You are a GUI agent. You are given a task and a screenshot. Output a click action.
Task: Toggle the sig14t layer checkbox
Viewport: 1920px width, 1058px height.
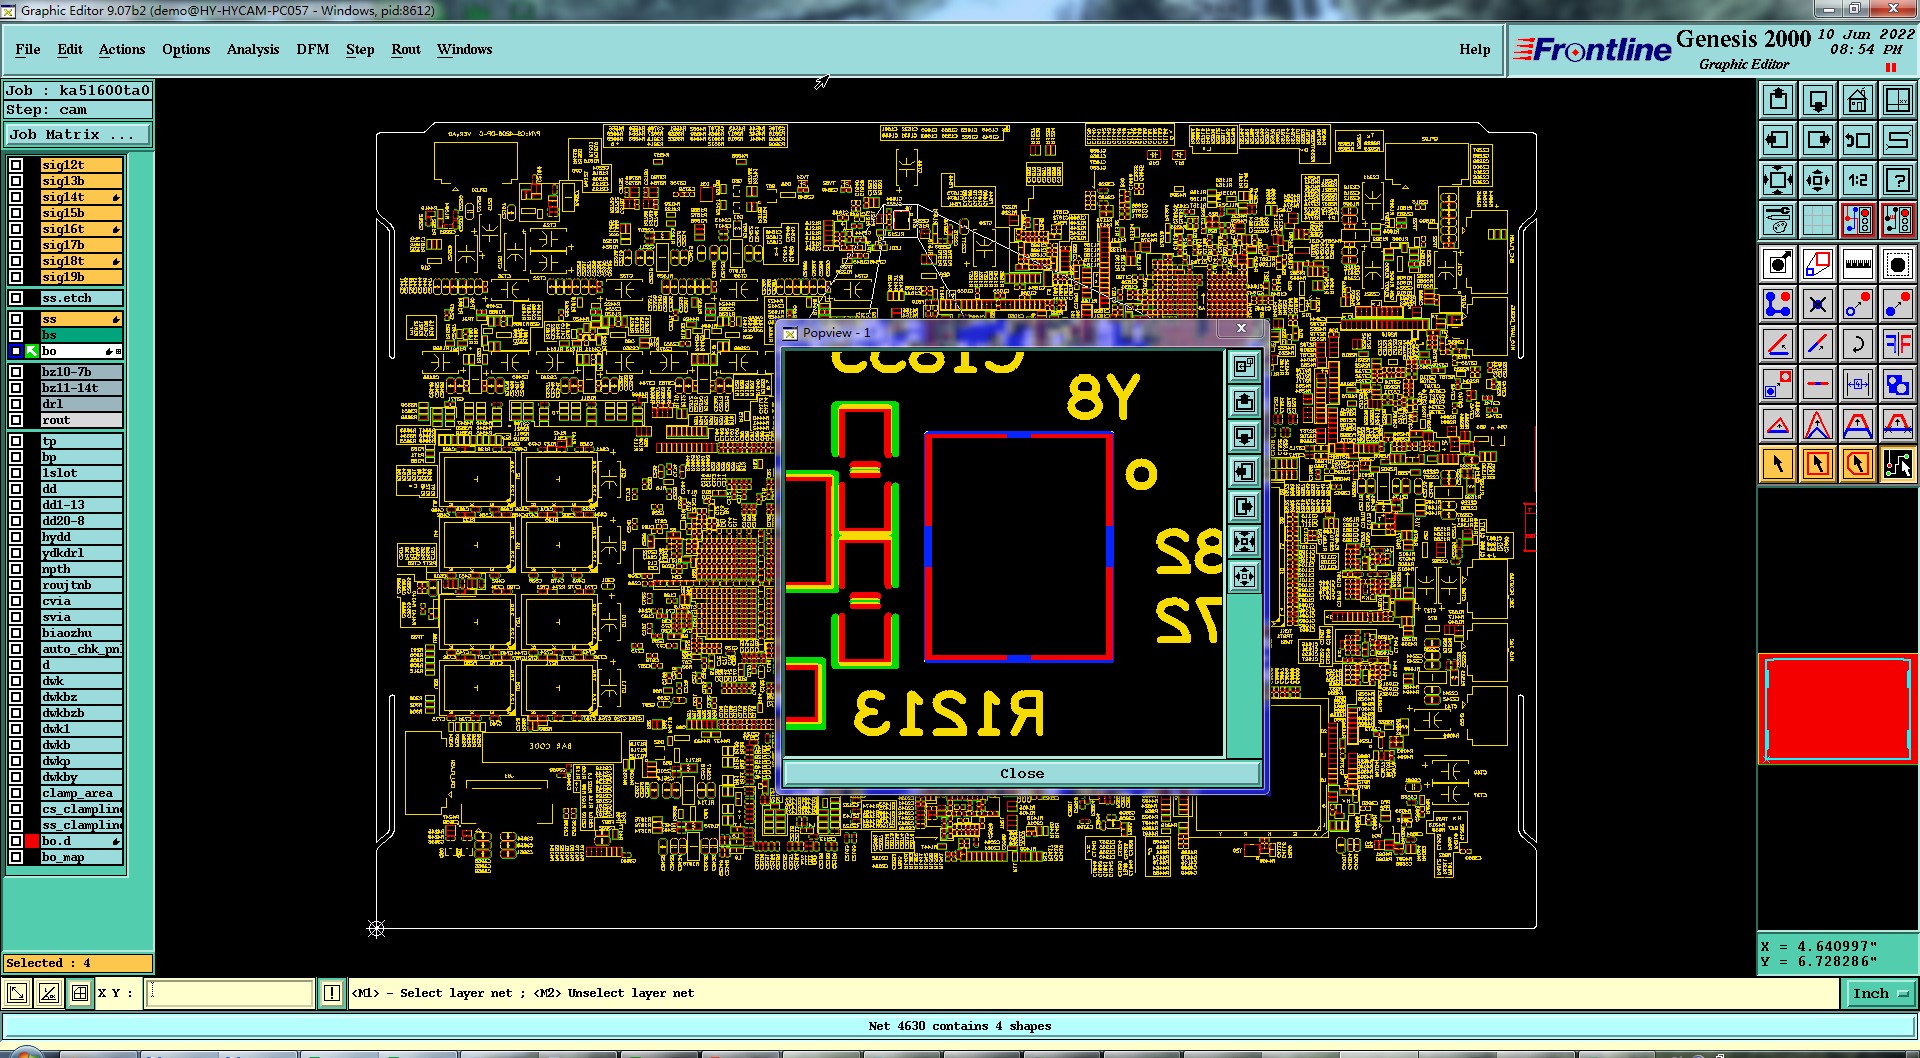pos(16,197)
